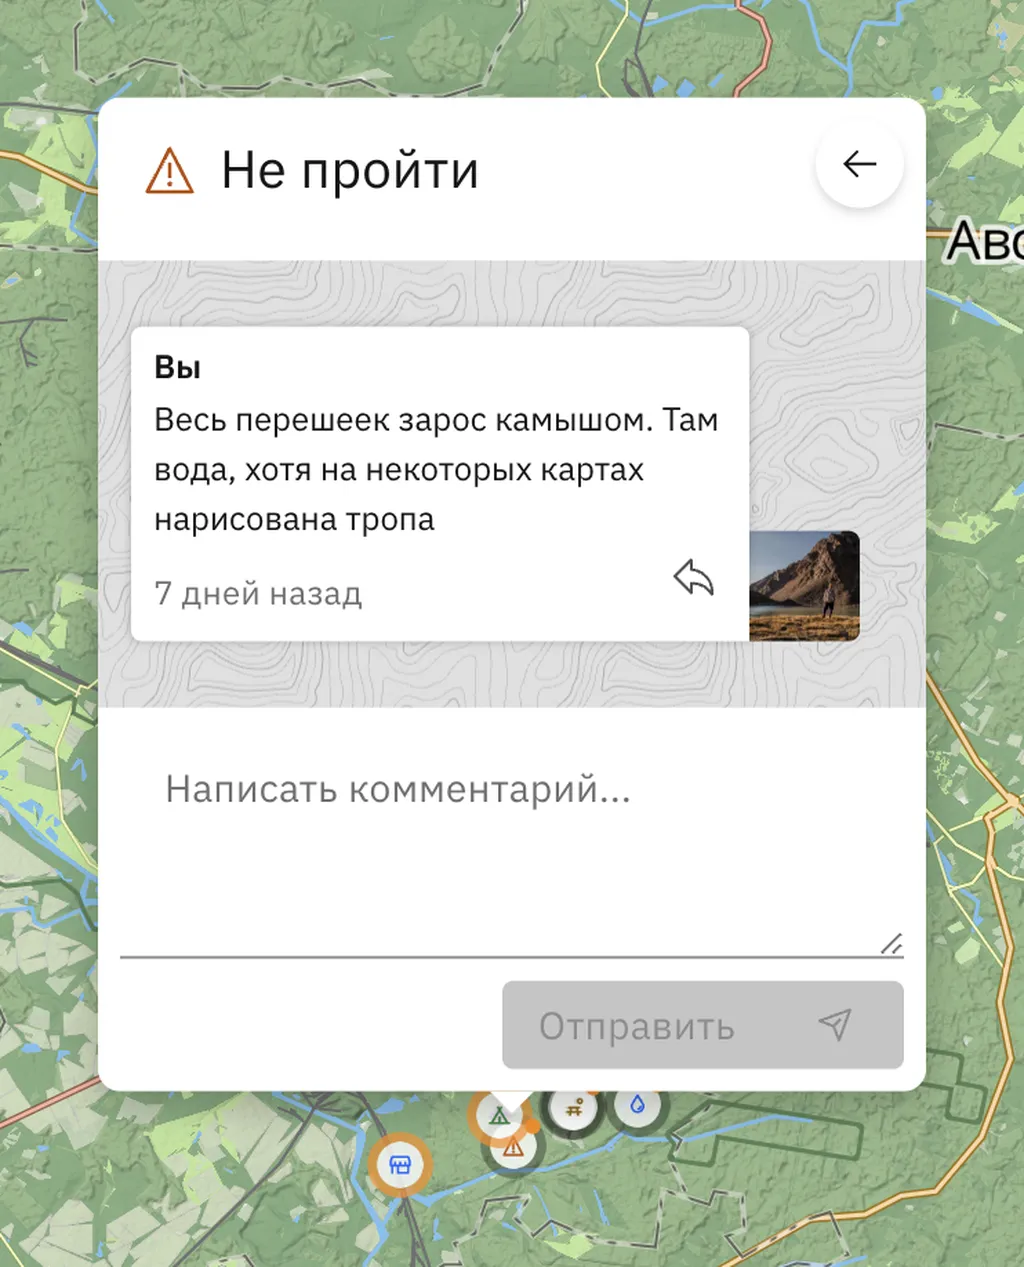Click the back arrow button
This screenshot has height=1267, width=1024.
point(860,164)
